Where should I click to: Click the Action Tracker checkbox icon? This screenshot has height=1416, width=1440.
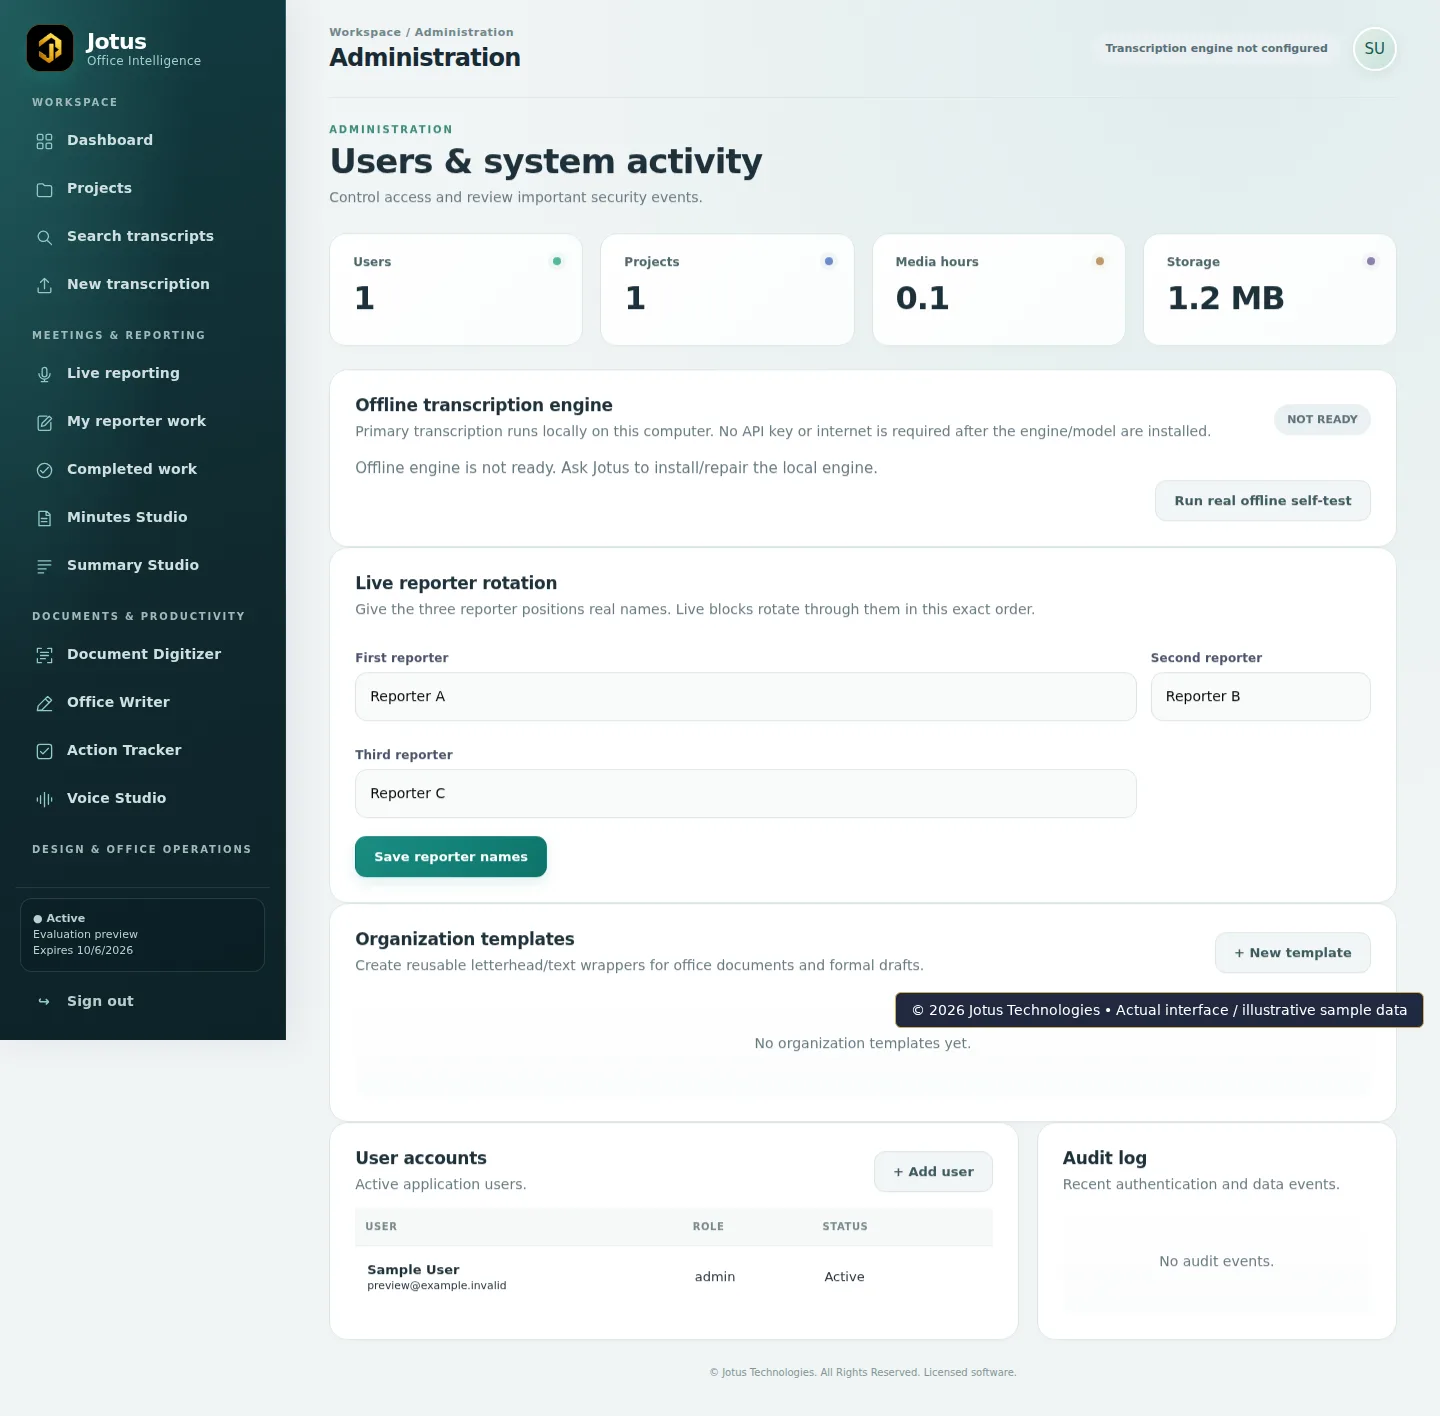pos(44,751)
